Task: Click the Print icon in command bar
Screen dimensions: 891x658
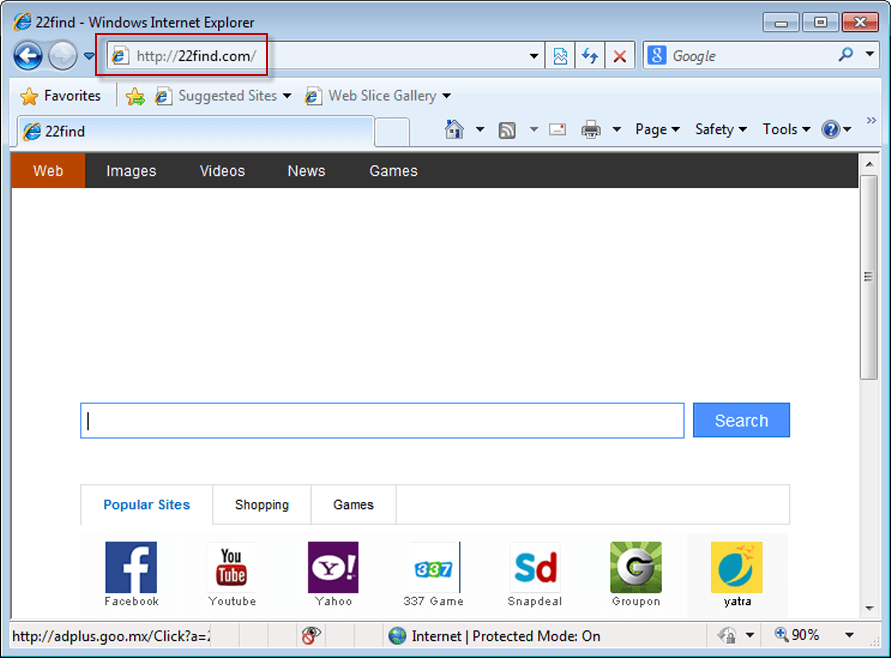Action: coord(591,129)
